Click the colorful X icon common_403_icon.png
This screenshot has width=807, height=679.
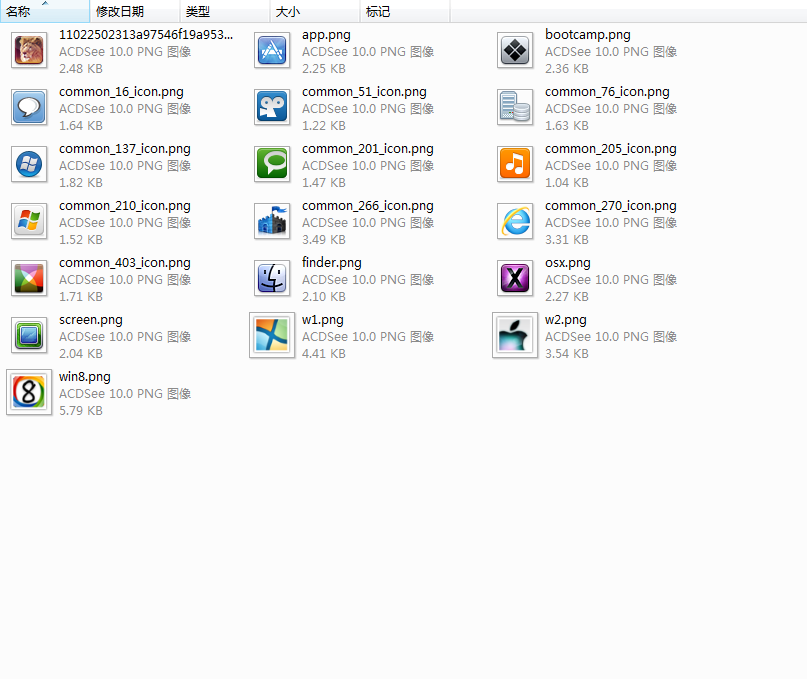(x=29, y=278)
